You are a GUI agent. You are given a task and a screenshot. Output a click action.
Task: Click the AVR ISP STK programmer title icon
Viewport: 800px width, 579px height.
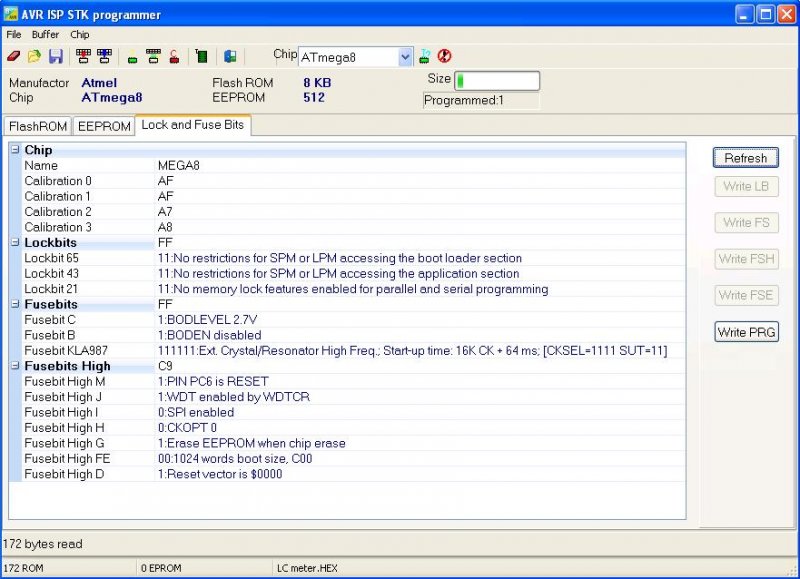point(10,14)
